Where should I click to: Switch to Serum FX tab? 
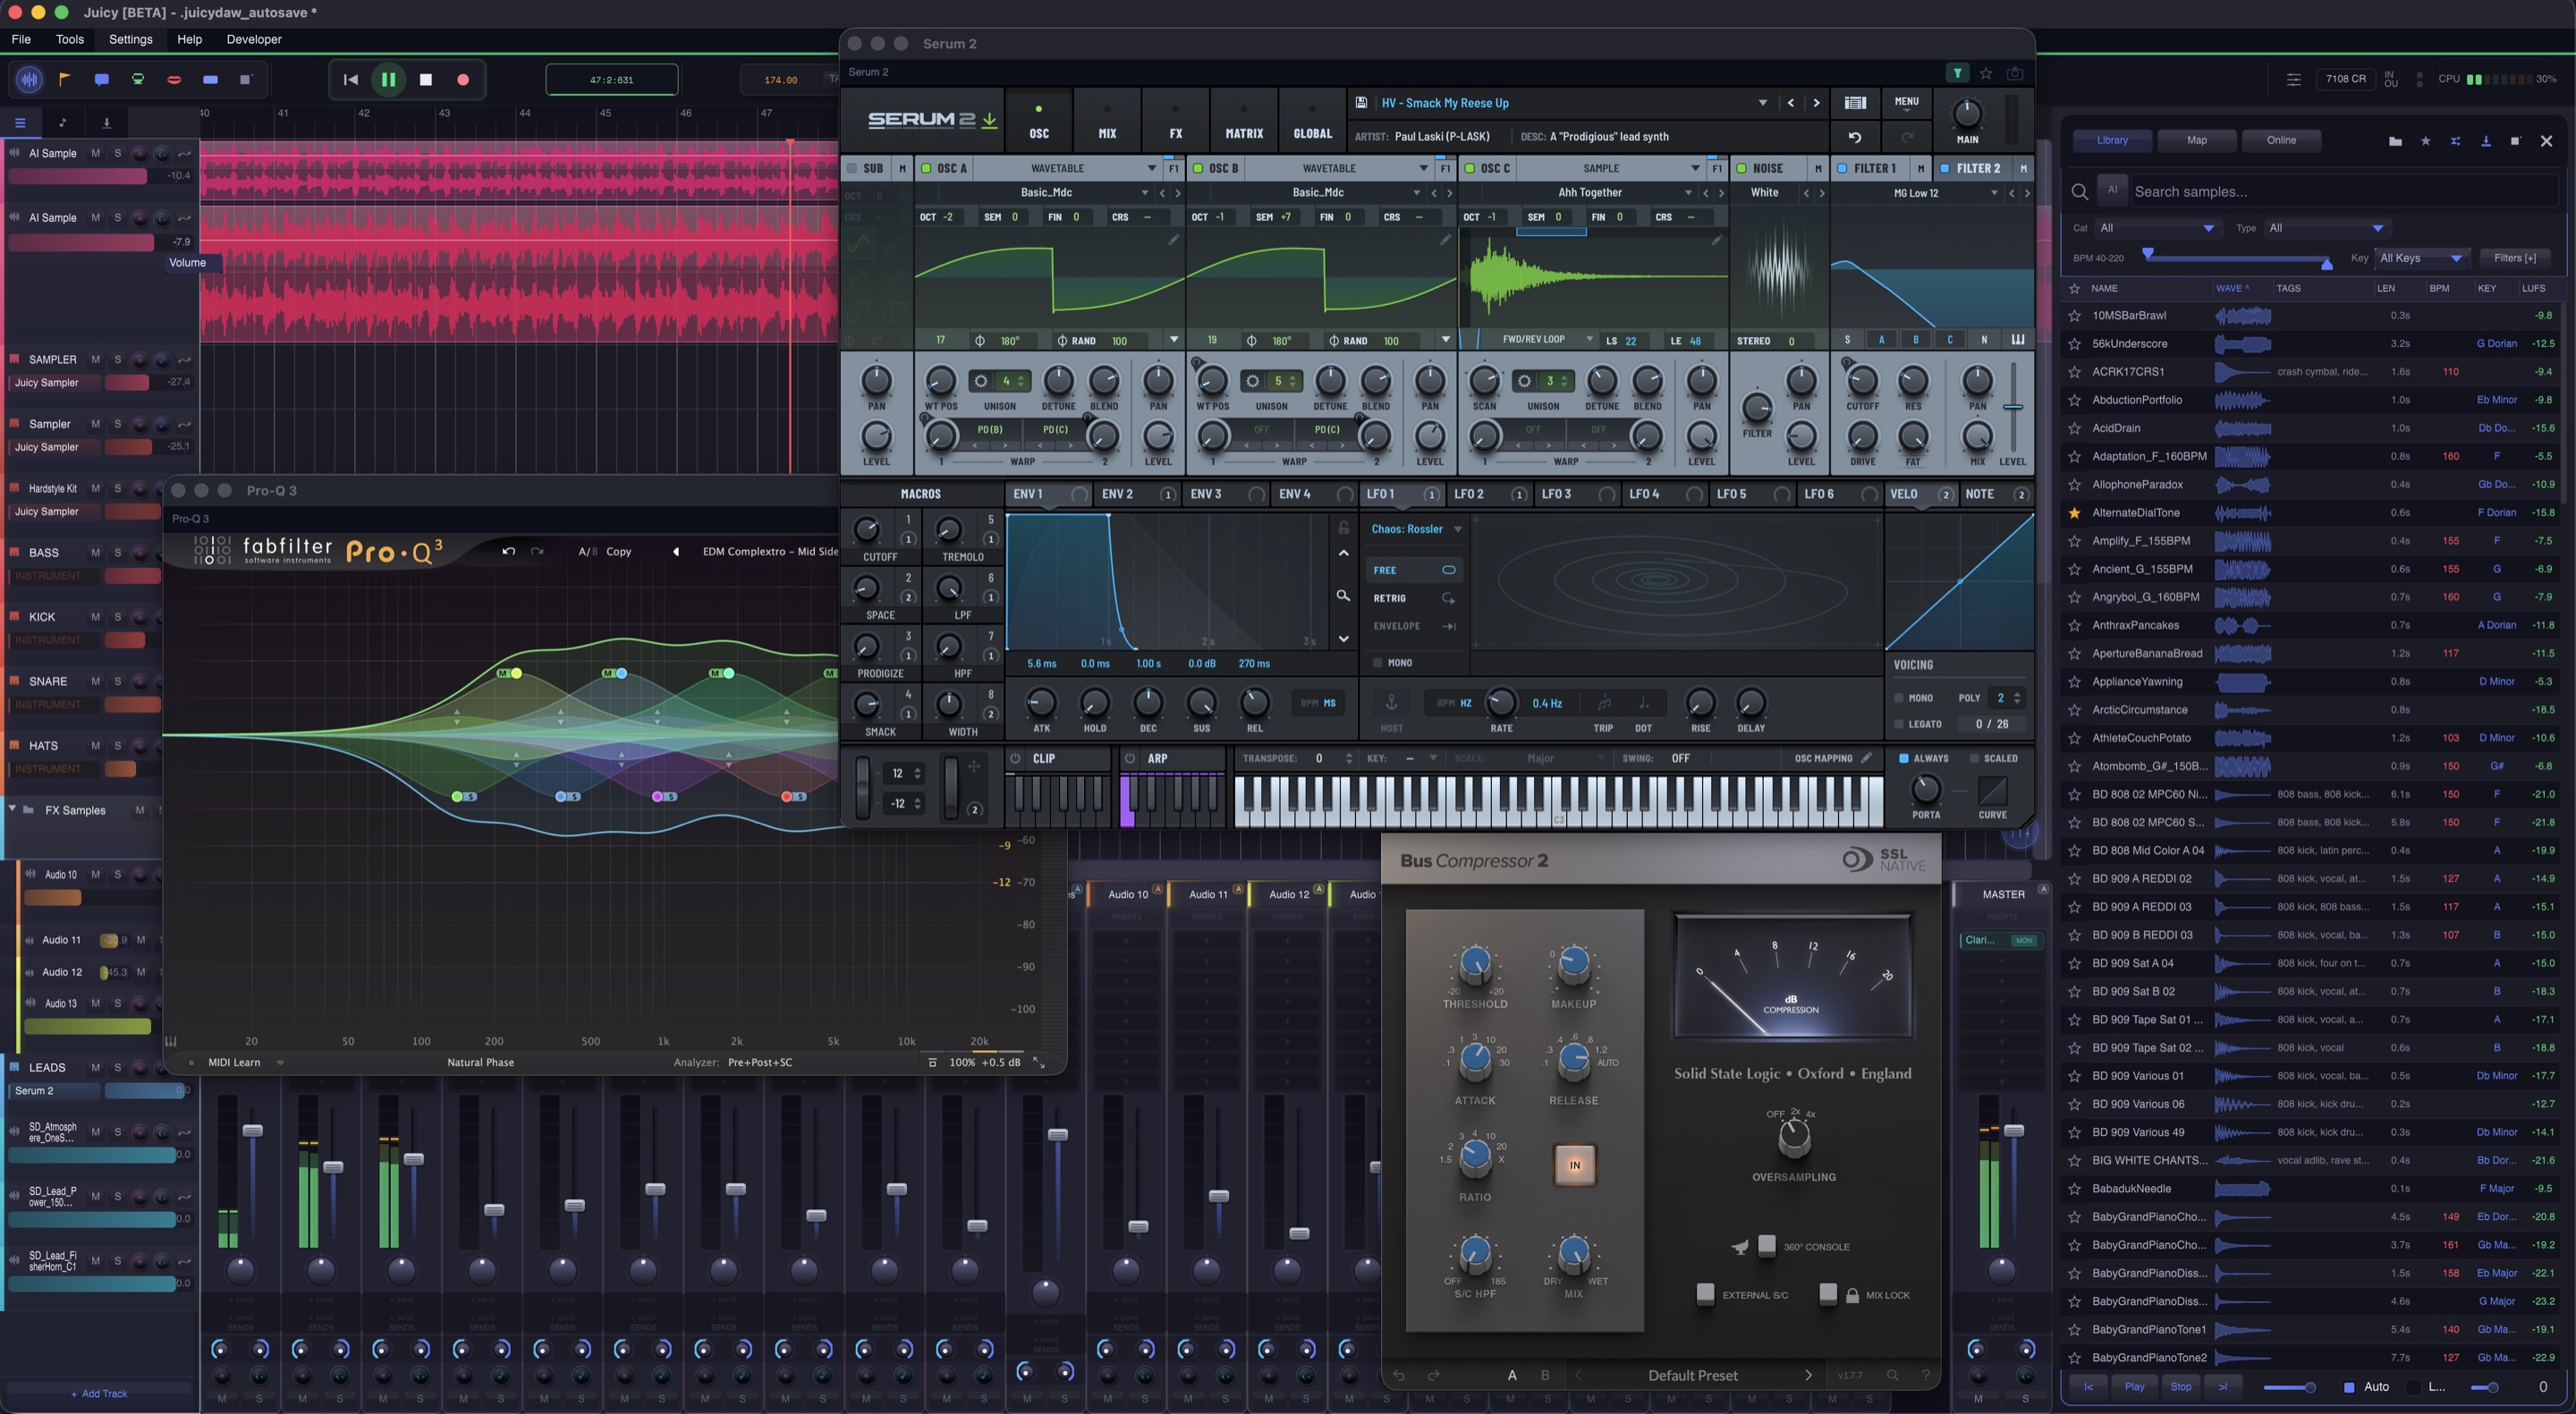1176,120
